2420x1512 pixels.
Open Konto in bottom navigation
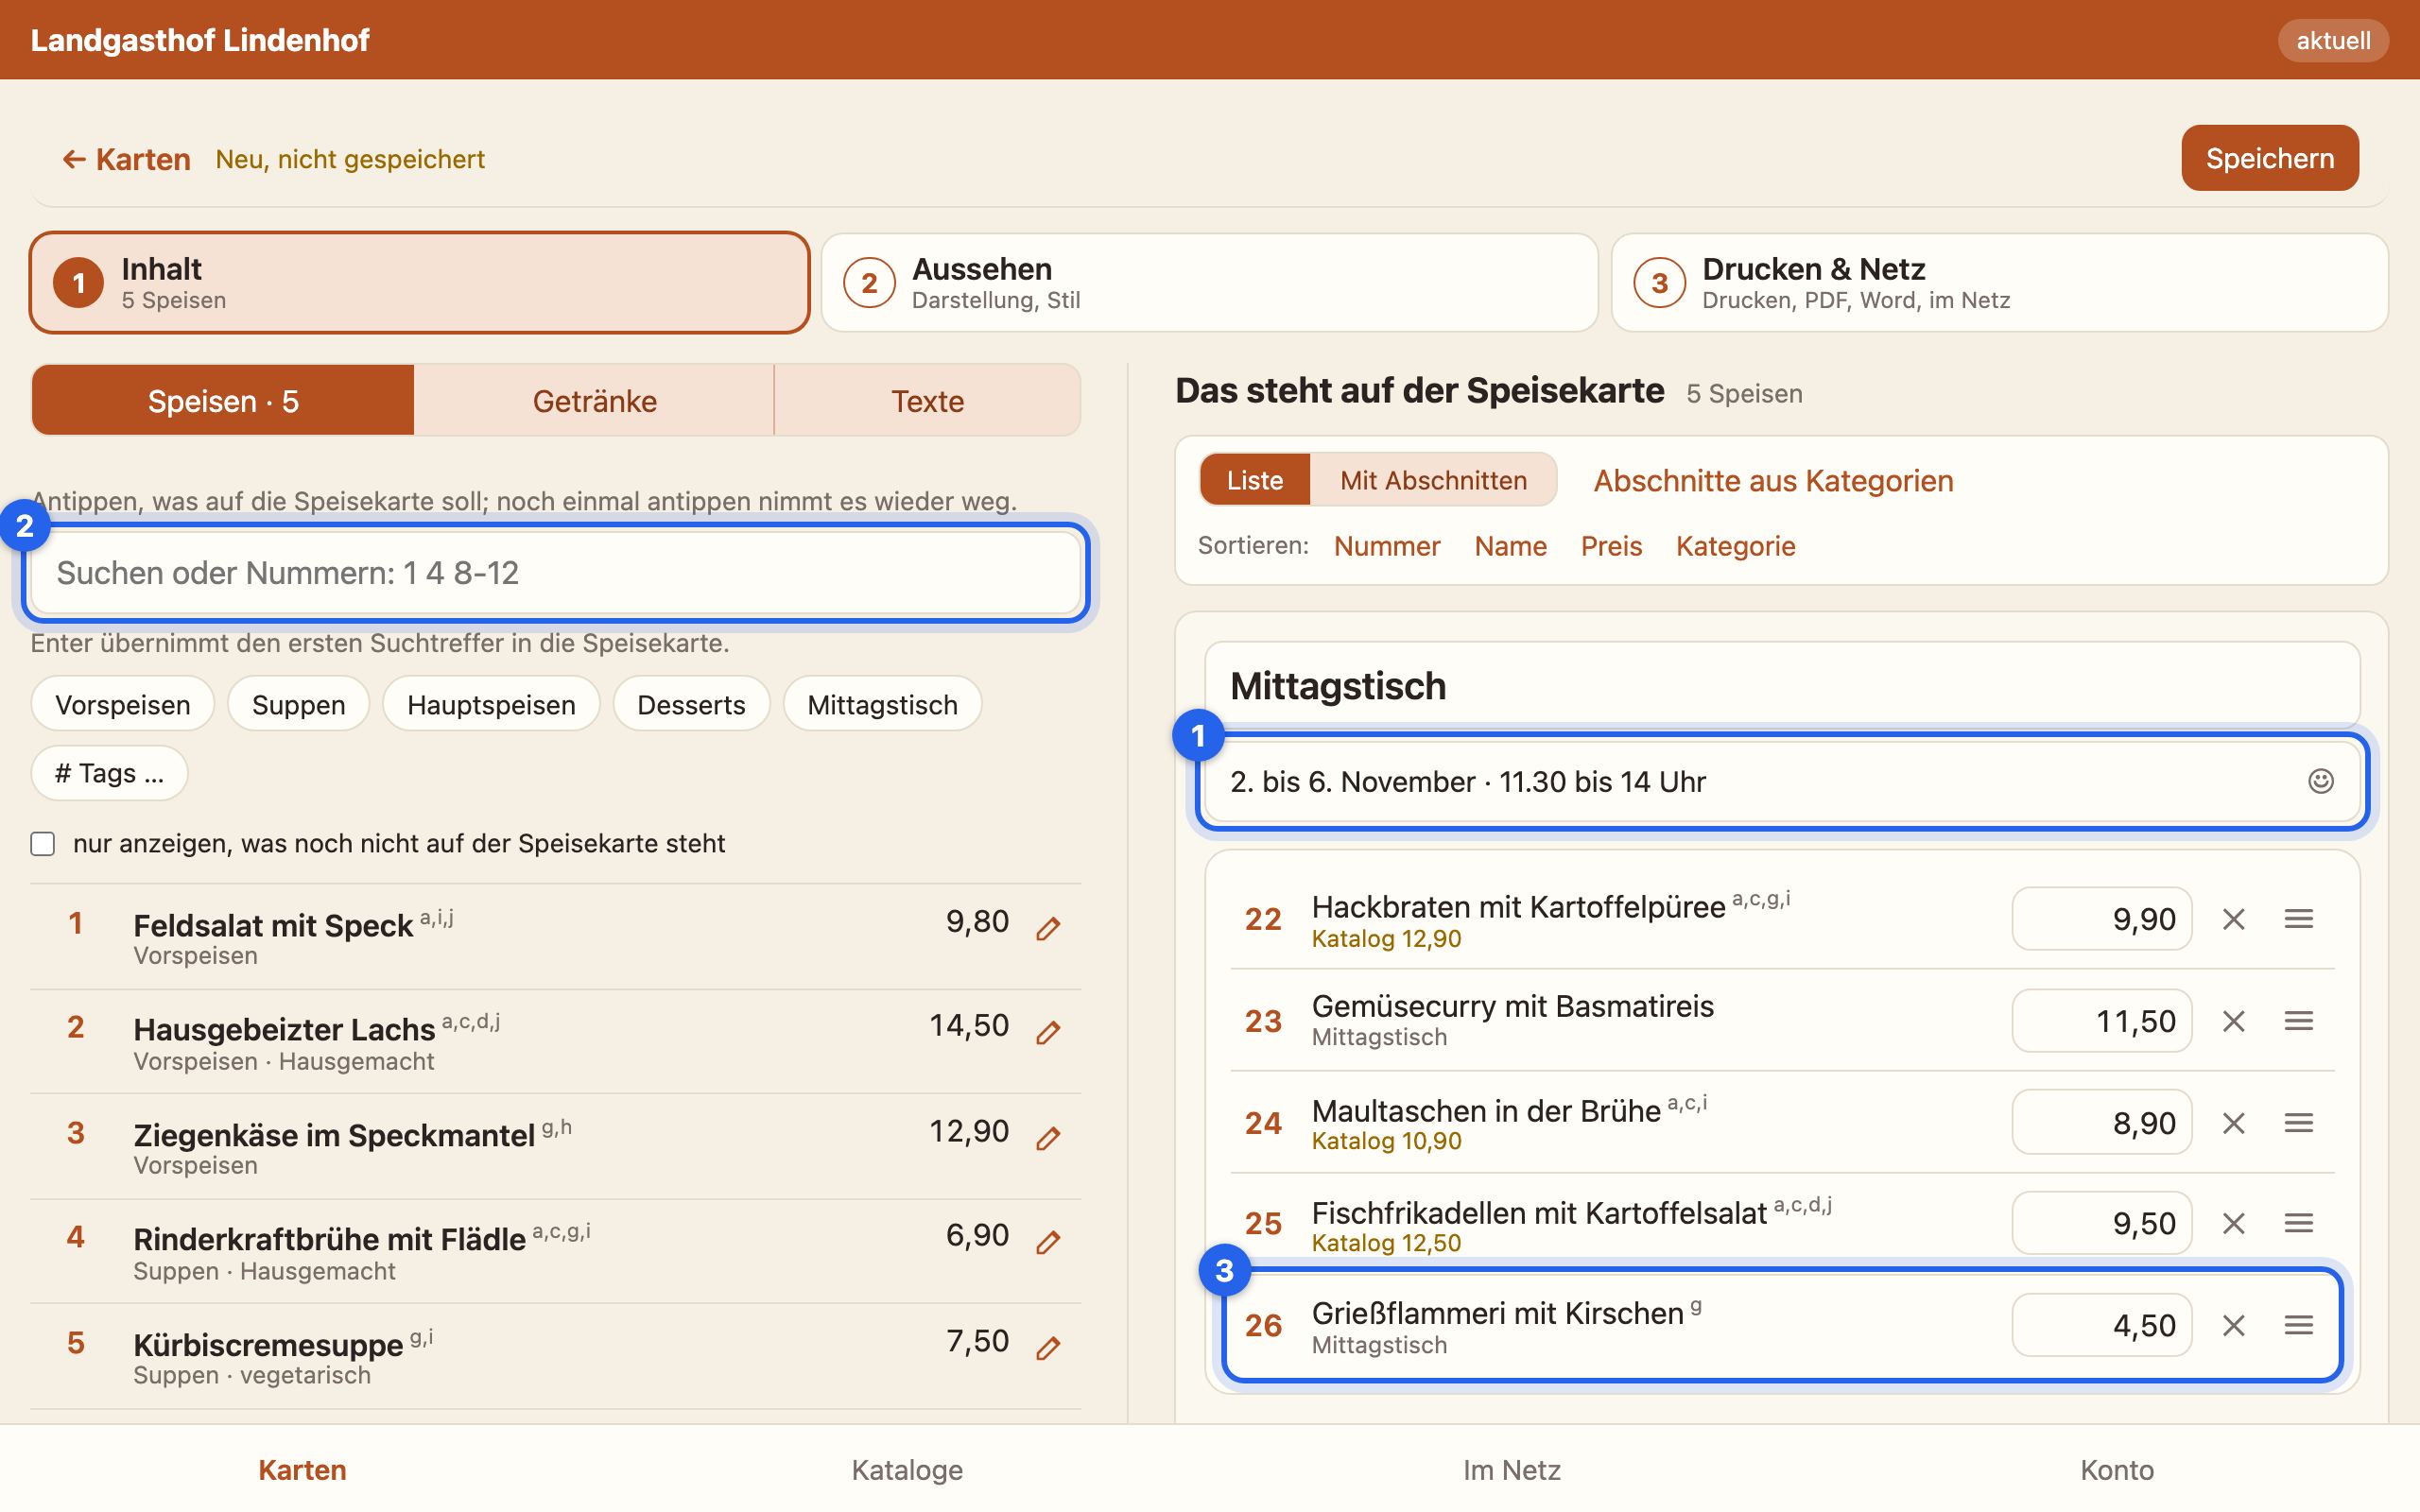coord(2117,1470)
